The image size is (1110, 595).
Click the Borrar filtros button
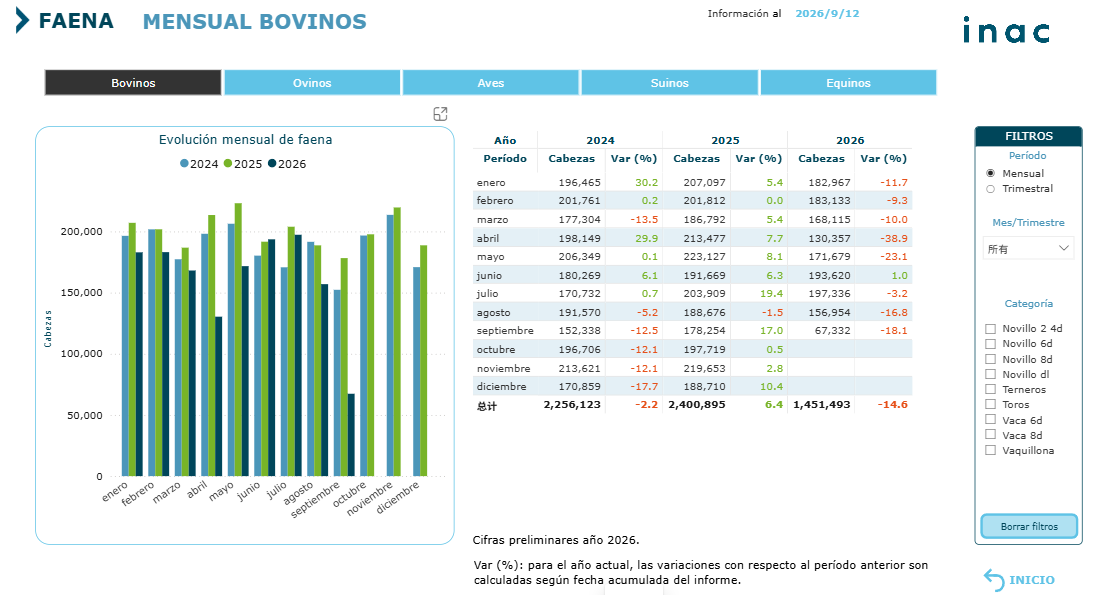click(x=1029, y=526)
